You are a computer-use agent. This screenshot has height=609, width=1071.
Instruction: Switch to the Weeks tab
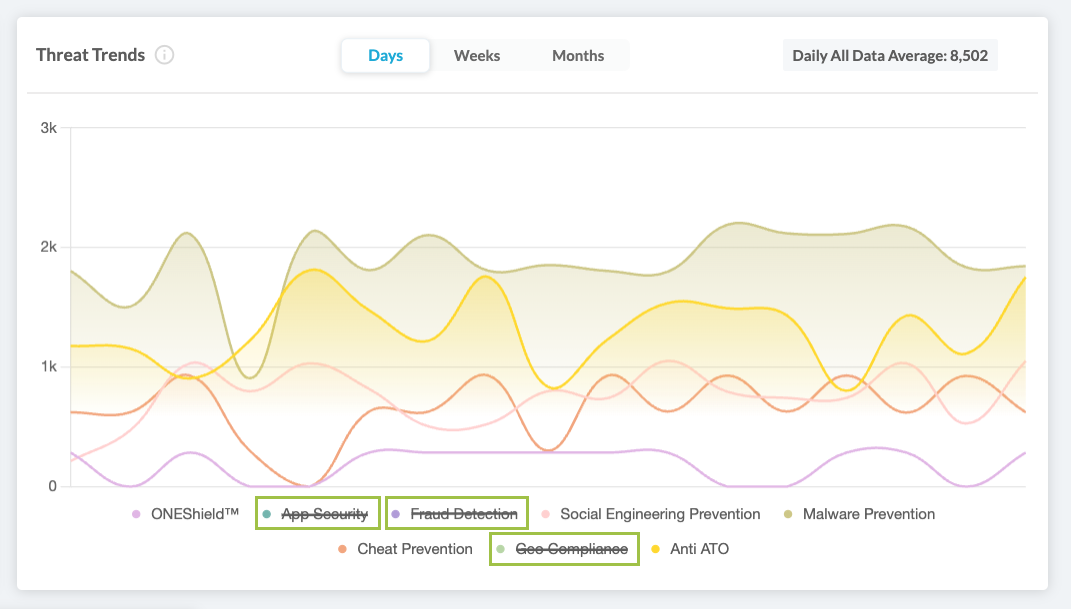point(477,56)
